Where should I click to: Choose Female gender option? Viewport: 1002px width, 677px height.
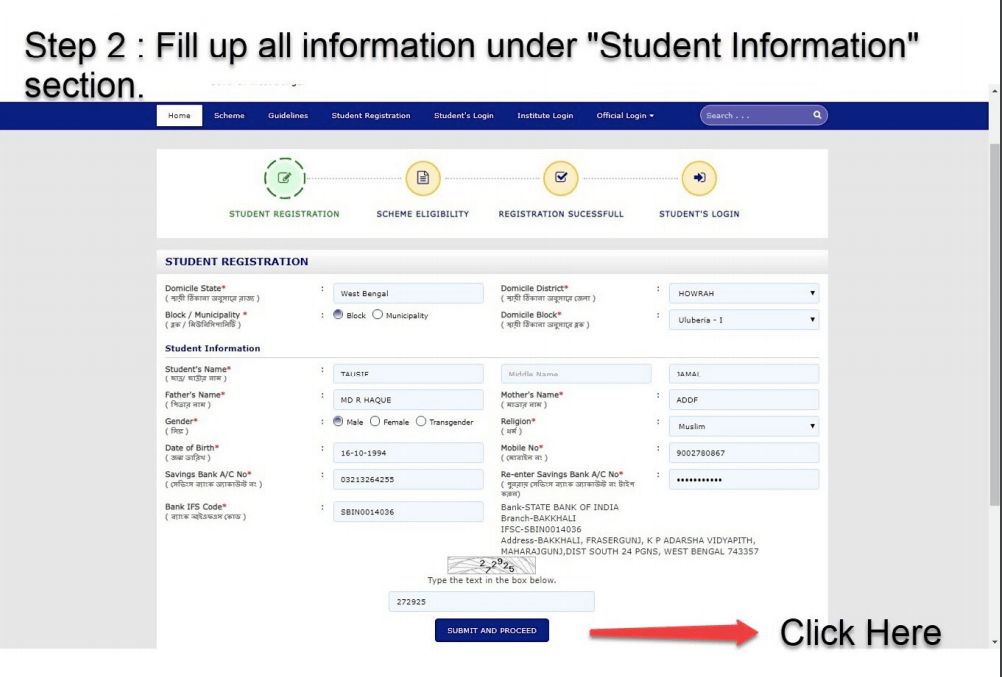point(375,421)
